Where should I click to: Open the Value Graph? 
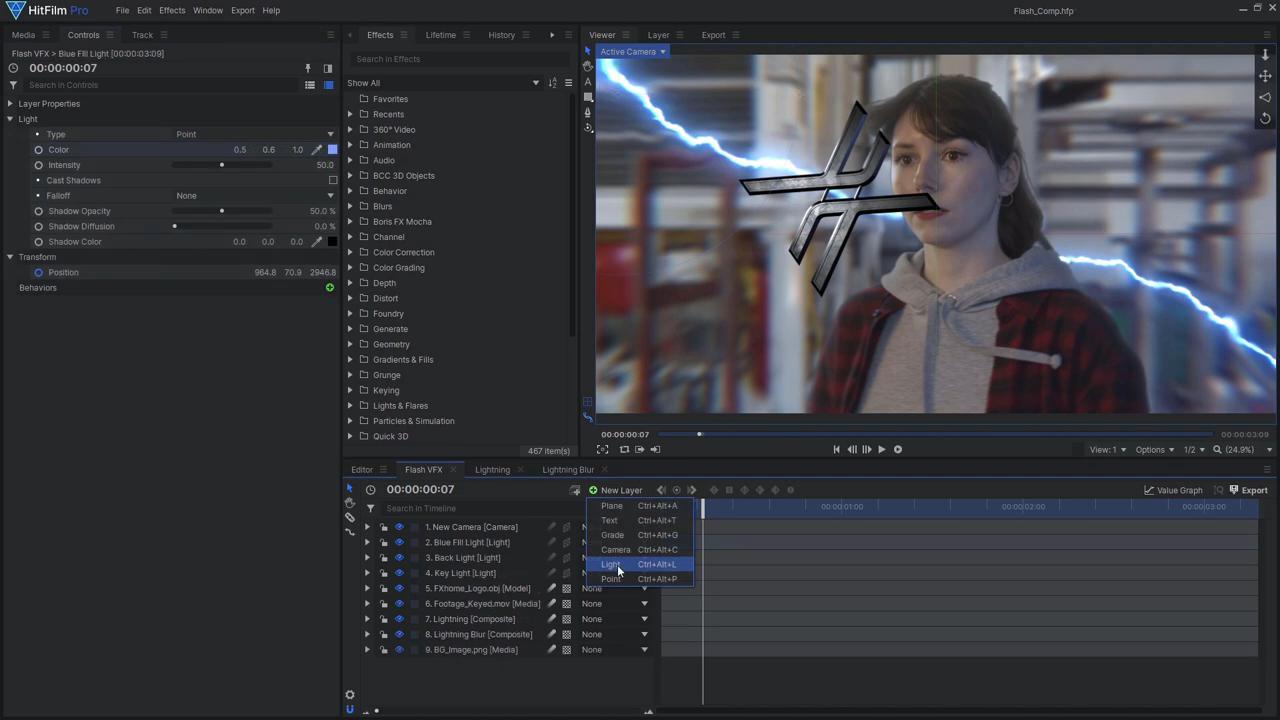coord(1173,490)
